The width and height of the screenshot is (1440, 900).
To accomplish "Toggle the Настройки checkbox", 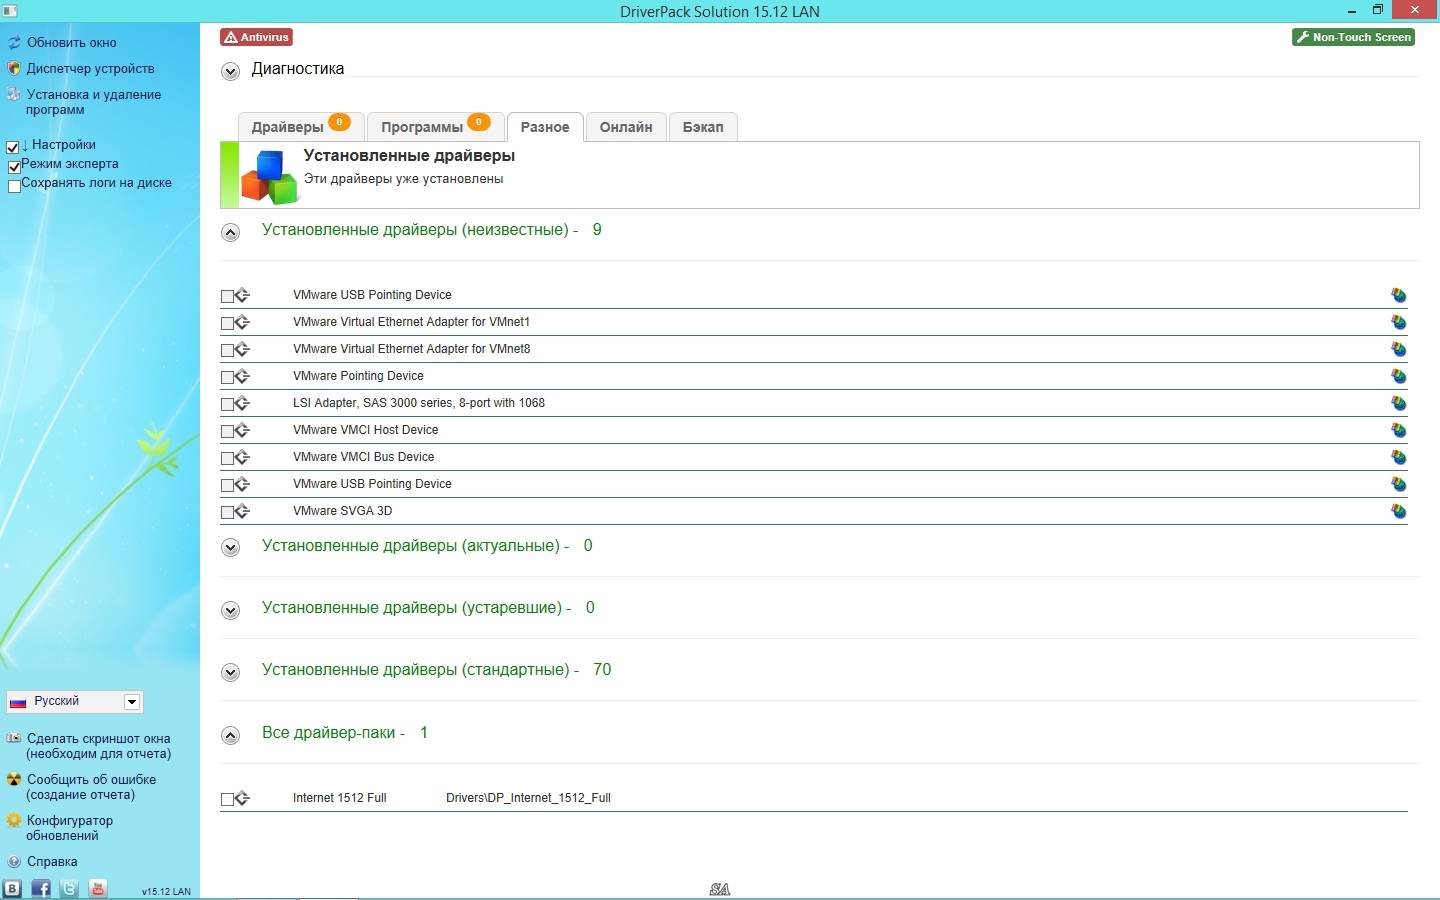I will (13, 147).
